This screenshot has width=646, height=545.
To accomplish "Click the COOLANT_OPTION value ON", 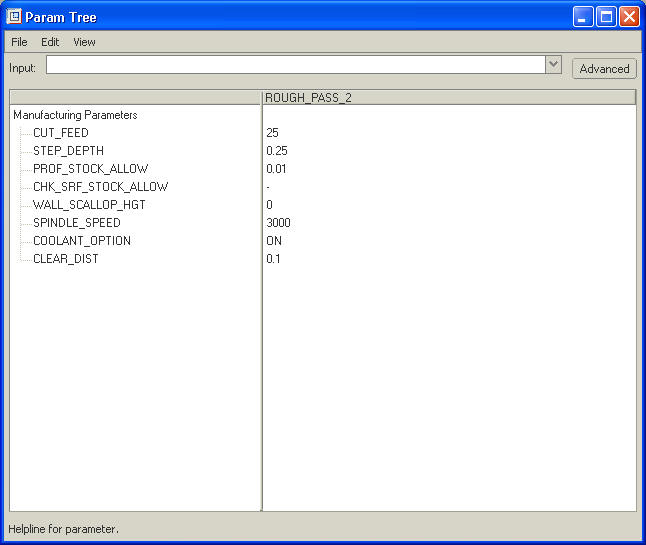I will (x=274, y=241).
